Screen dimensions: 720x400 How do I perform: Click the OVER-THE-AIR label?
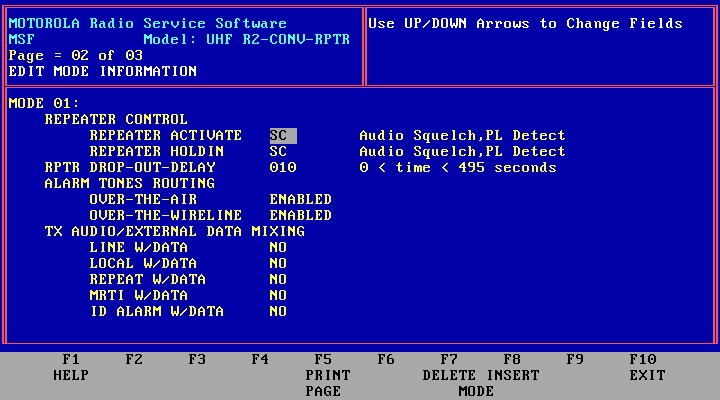(143, 199)
